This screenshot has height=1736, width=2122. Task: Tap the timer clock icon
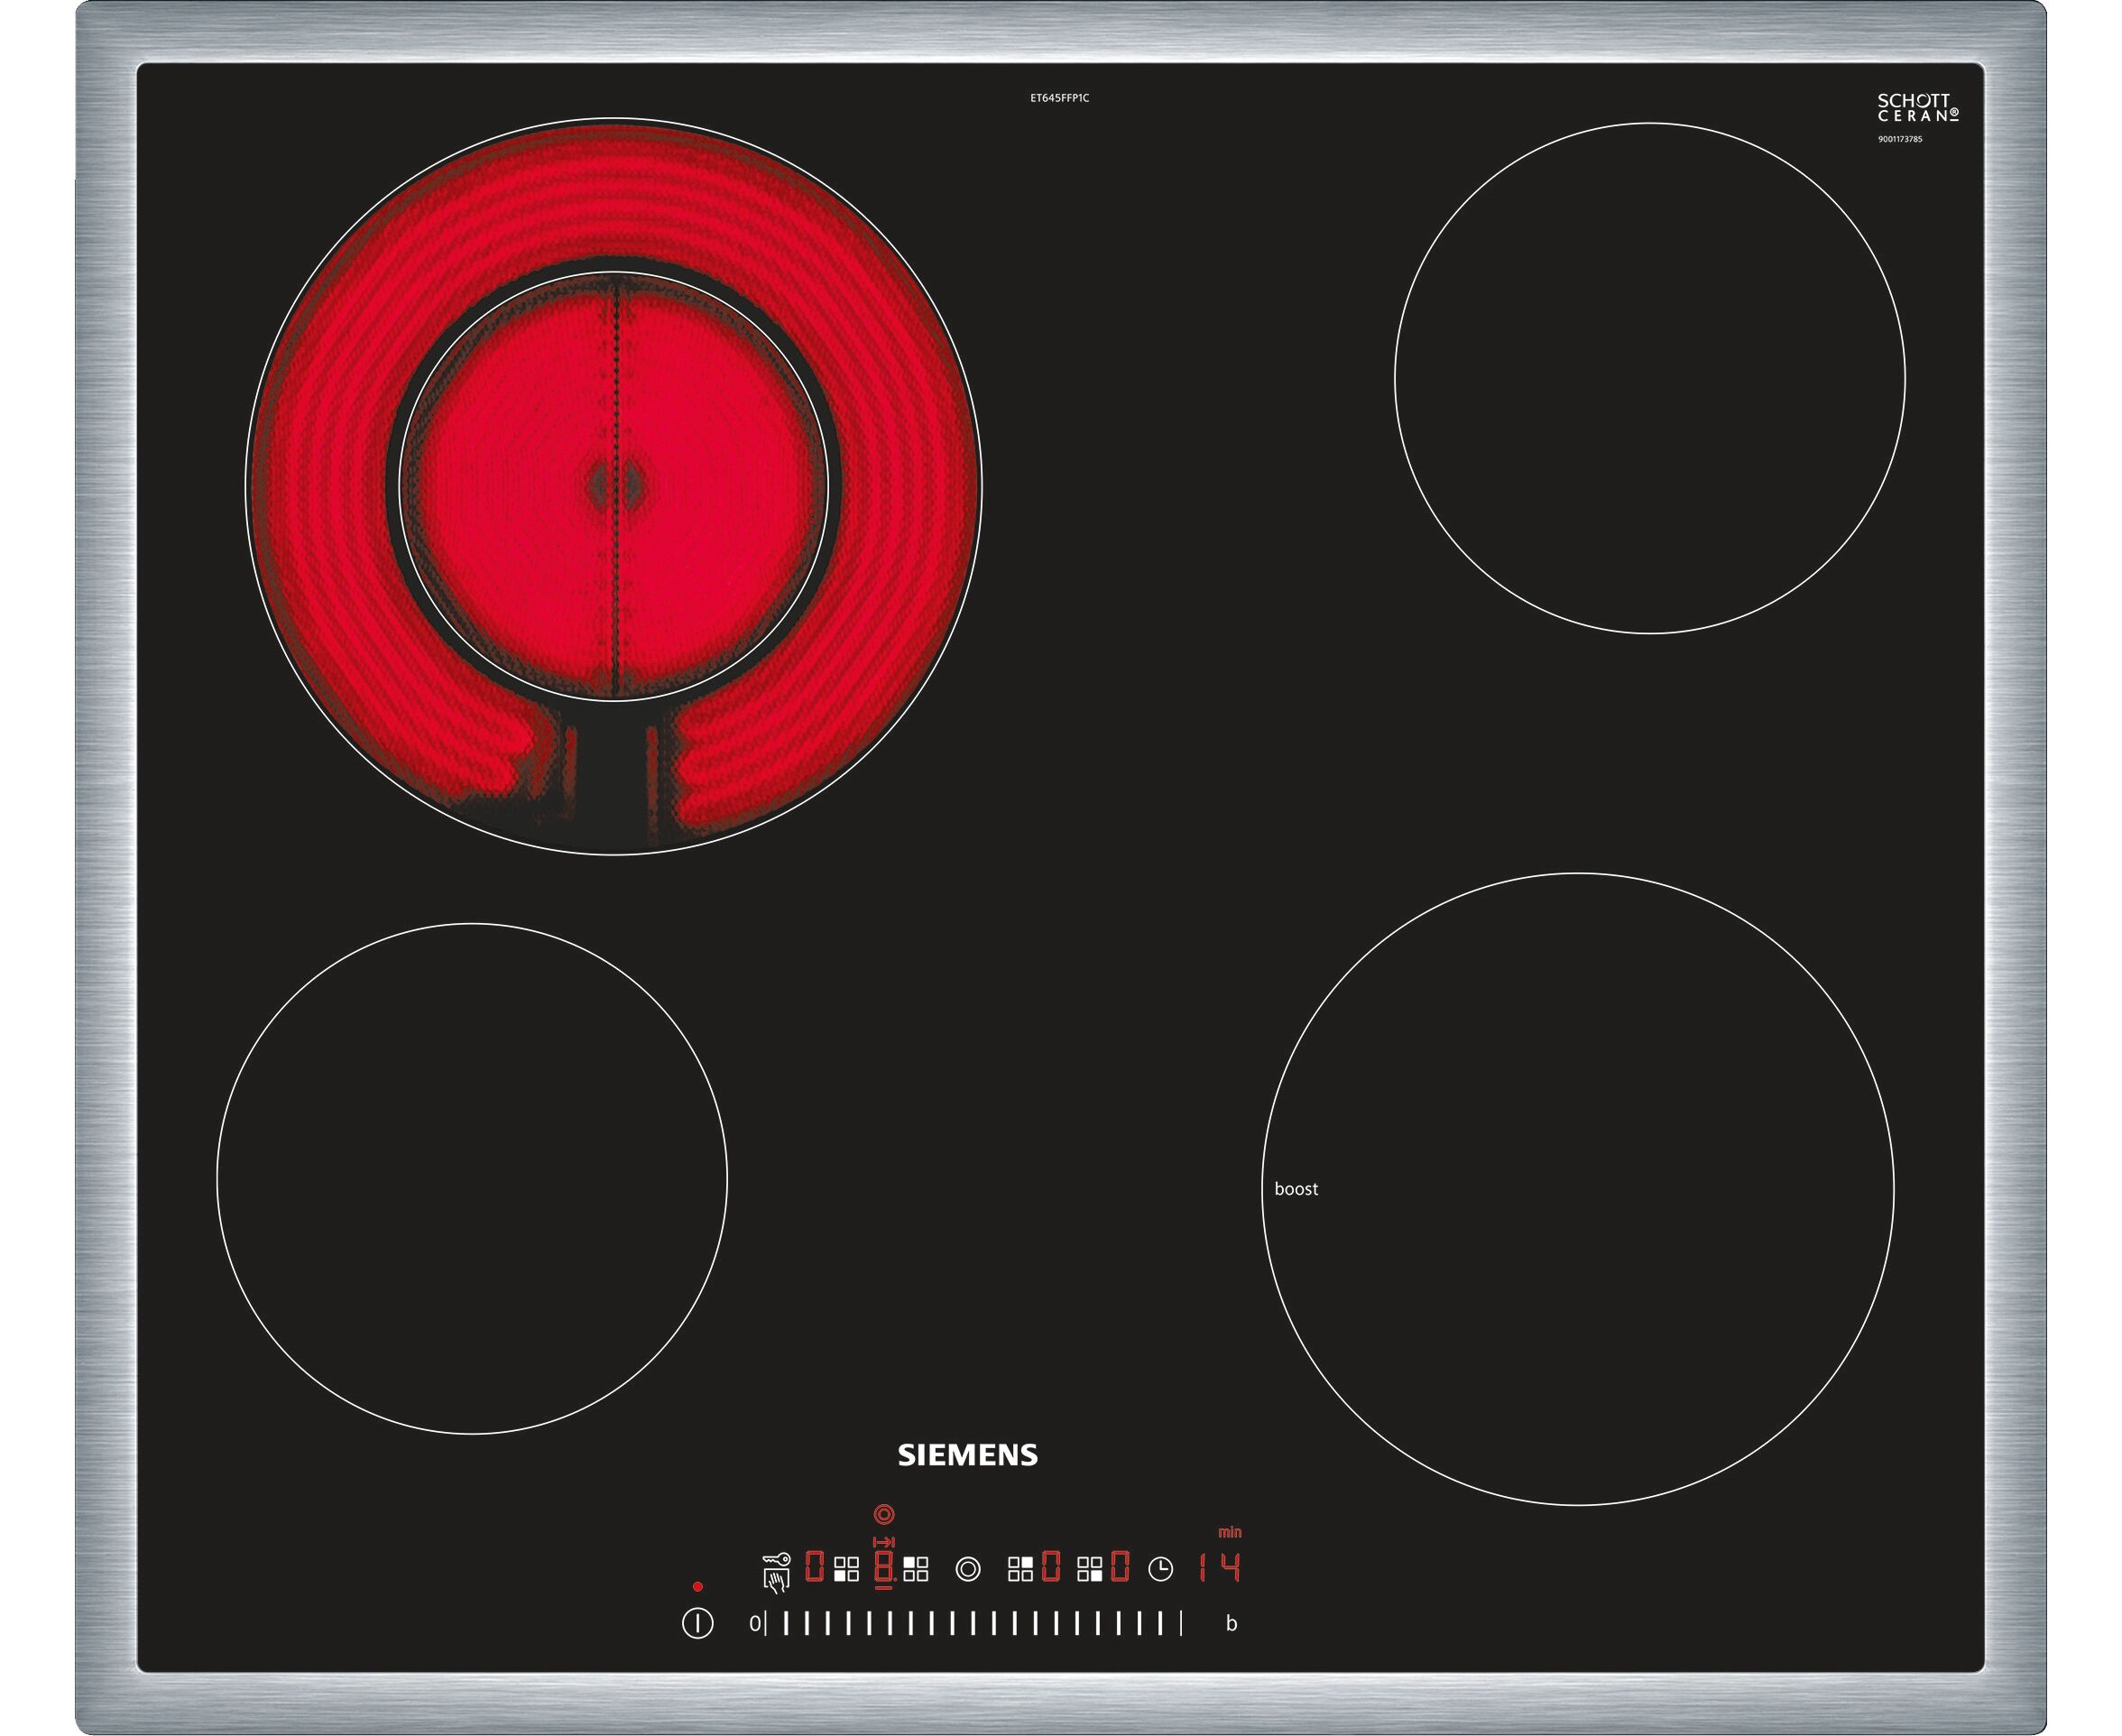pos(1161,1569)
